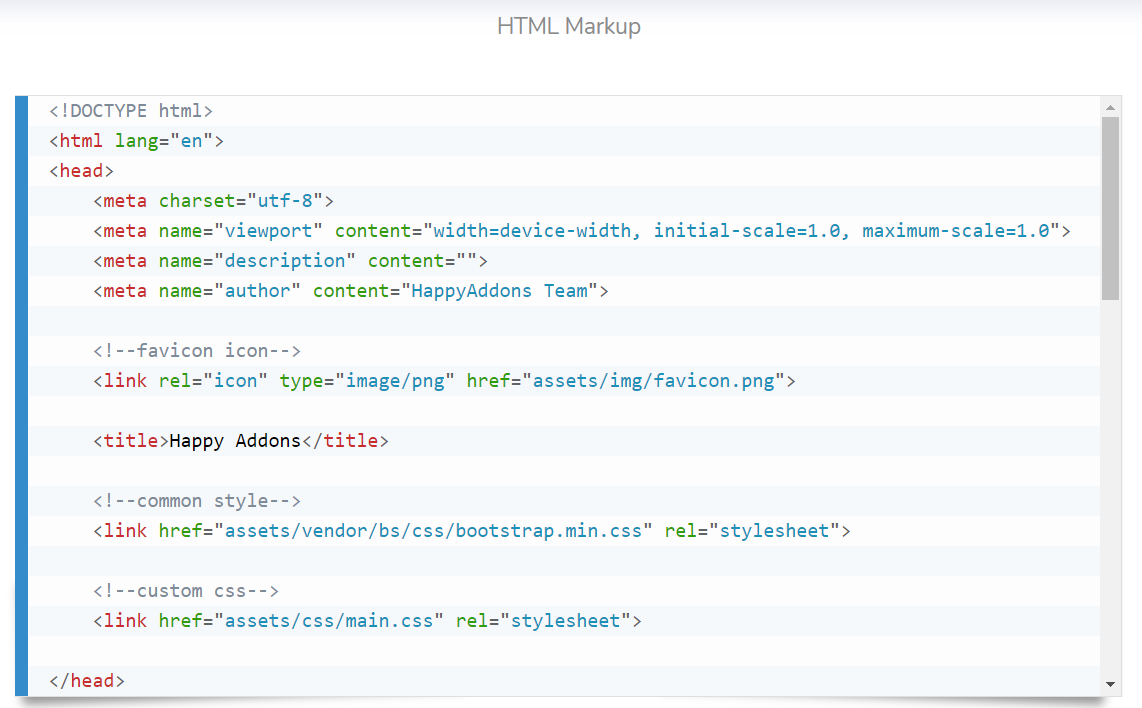Viewport: 1142px width, 708px height.
Task: Click the common style comment
Action: tap(197, 500)
